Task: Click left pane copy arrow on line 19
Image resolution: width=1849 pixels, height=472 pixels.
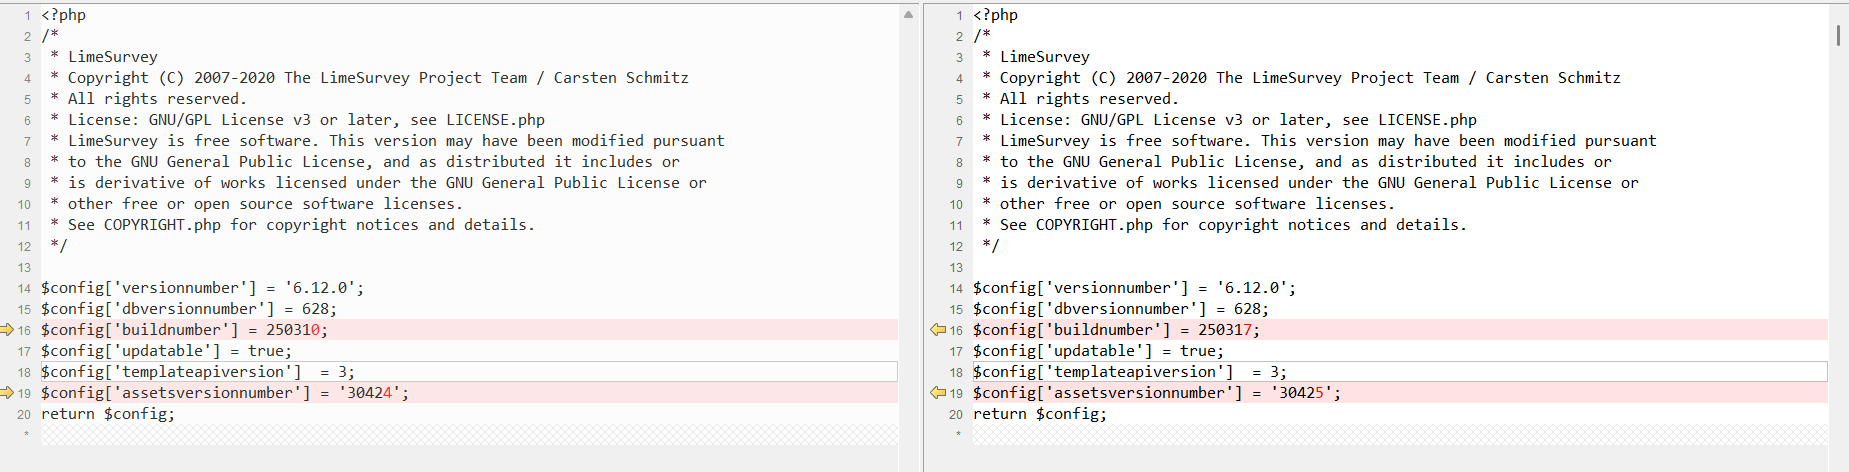Action: coord(7,393)
